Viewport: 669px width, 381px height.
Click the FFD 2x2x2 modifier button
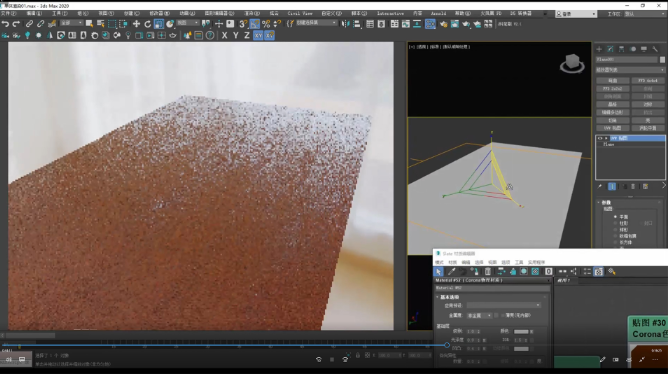[x=612, y=89]
